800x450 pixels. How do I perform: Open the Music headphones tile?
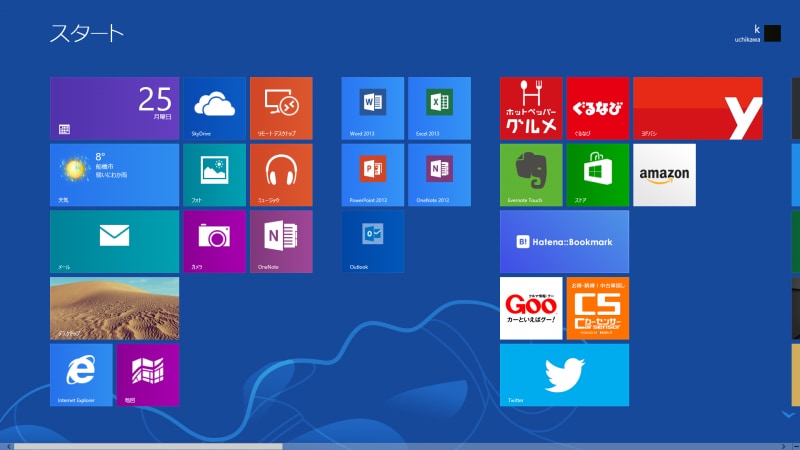click(x=281, y=174)
